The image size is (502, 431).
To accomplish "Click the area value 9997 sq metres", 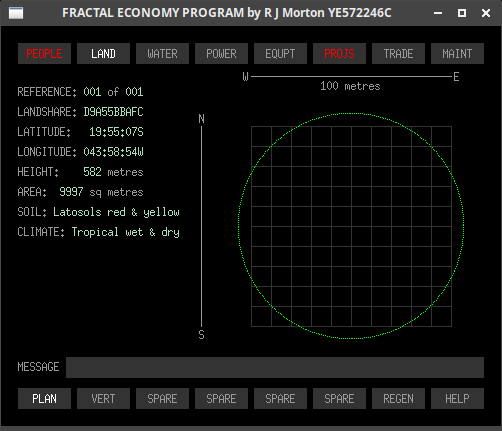I will [x=101, y=192].
